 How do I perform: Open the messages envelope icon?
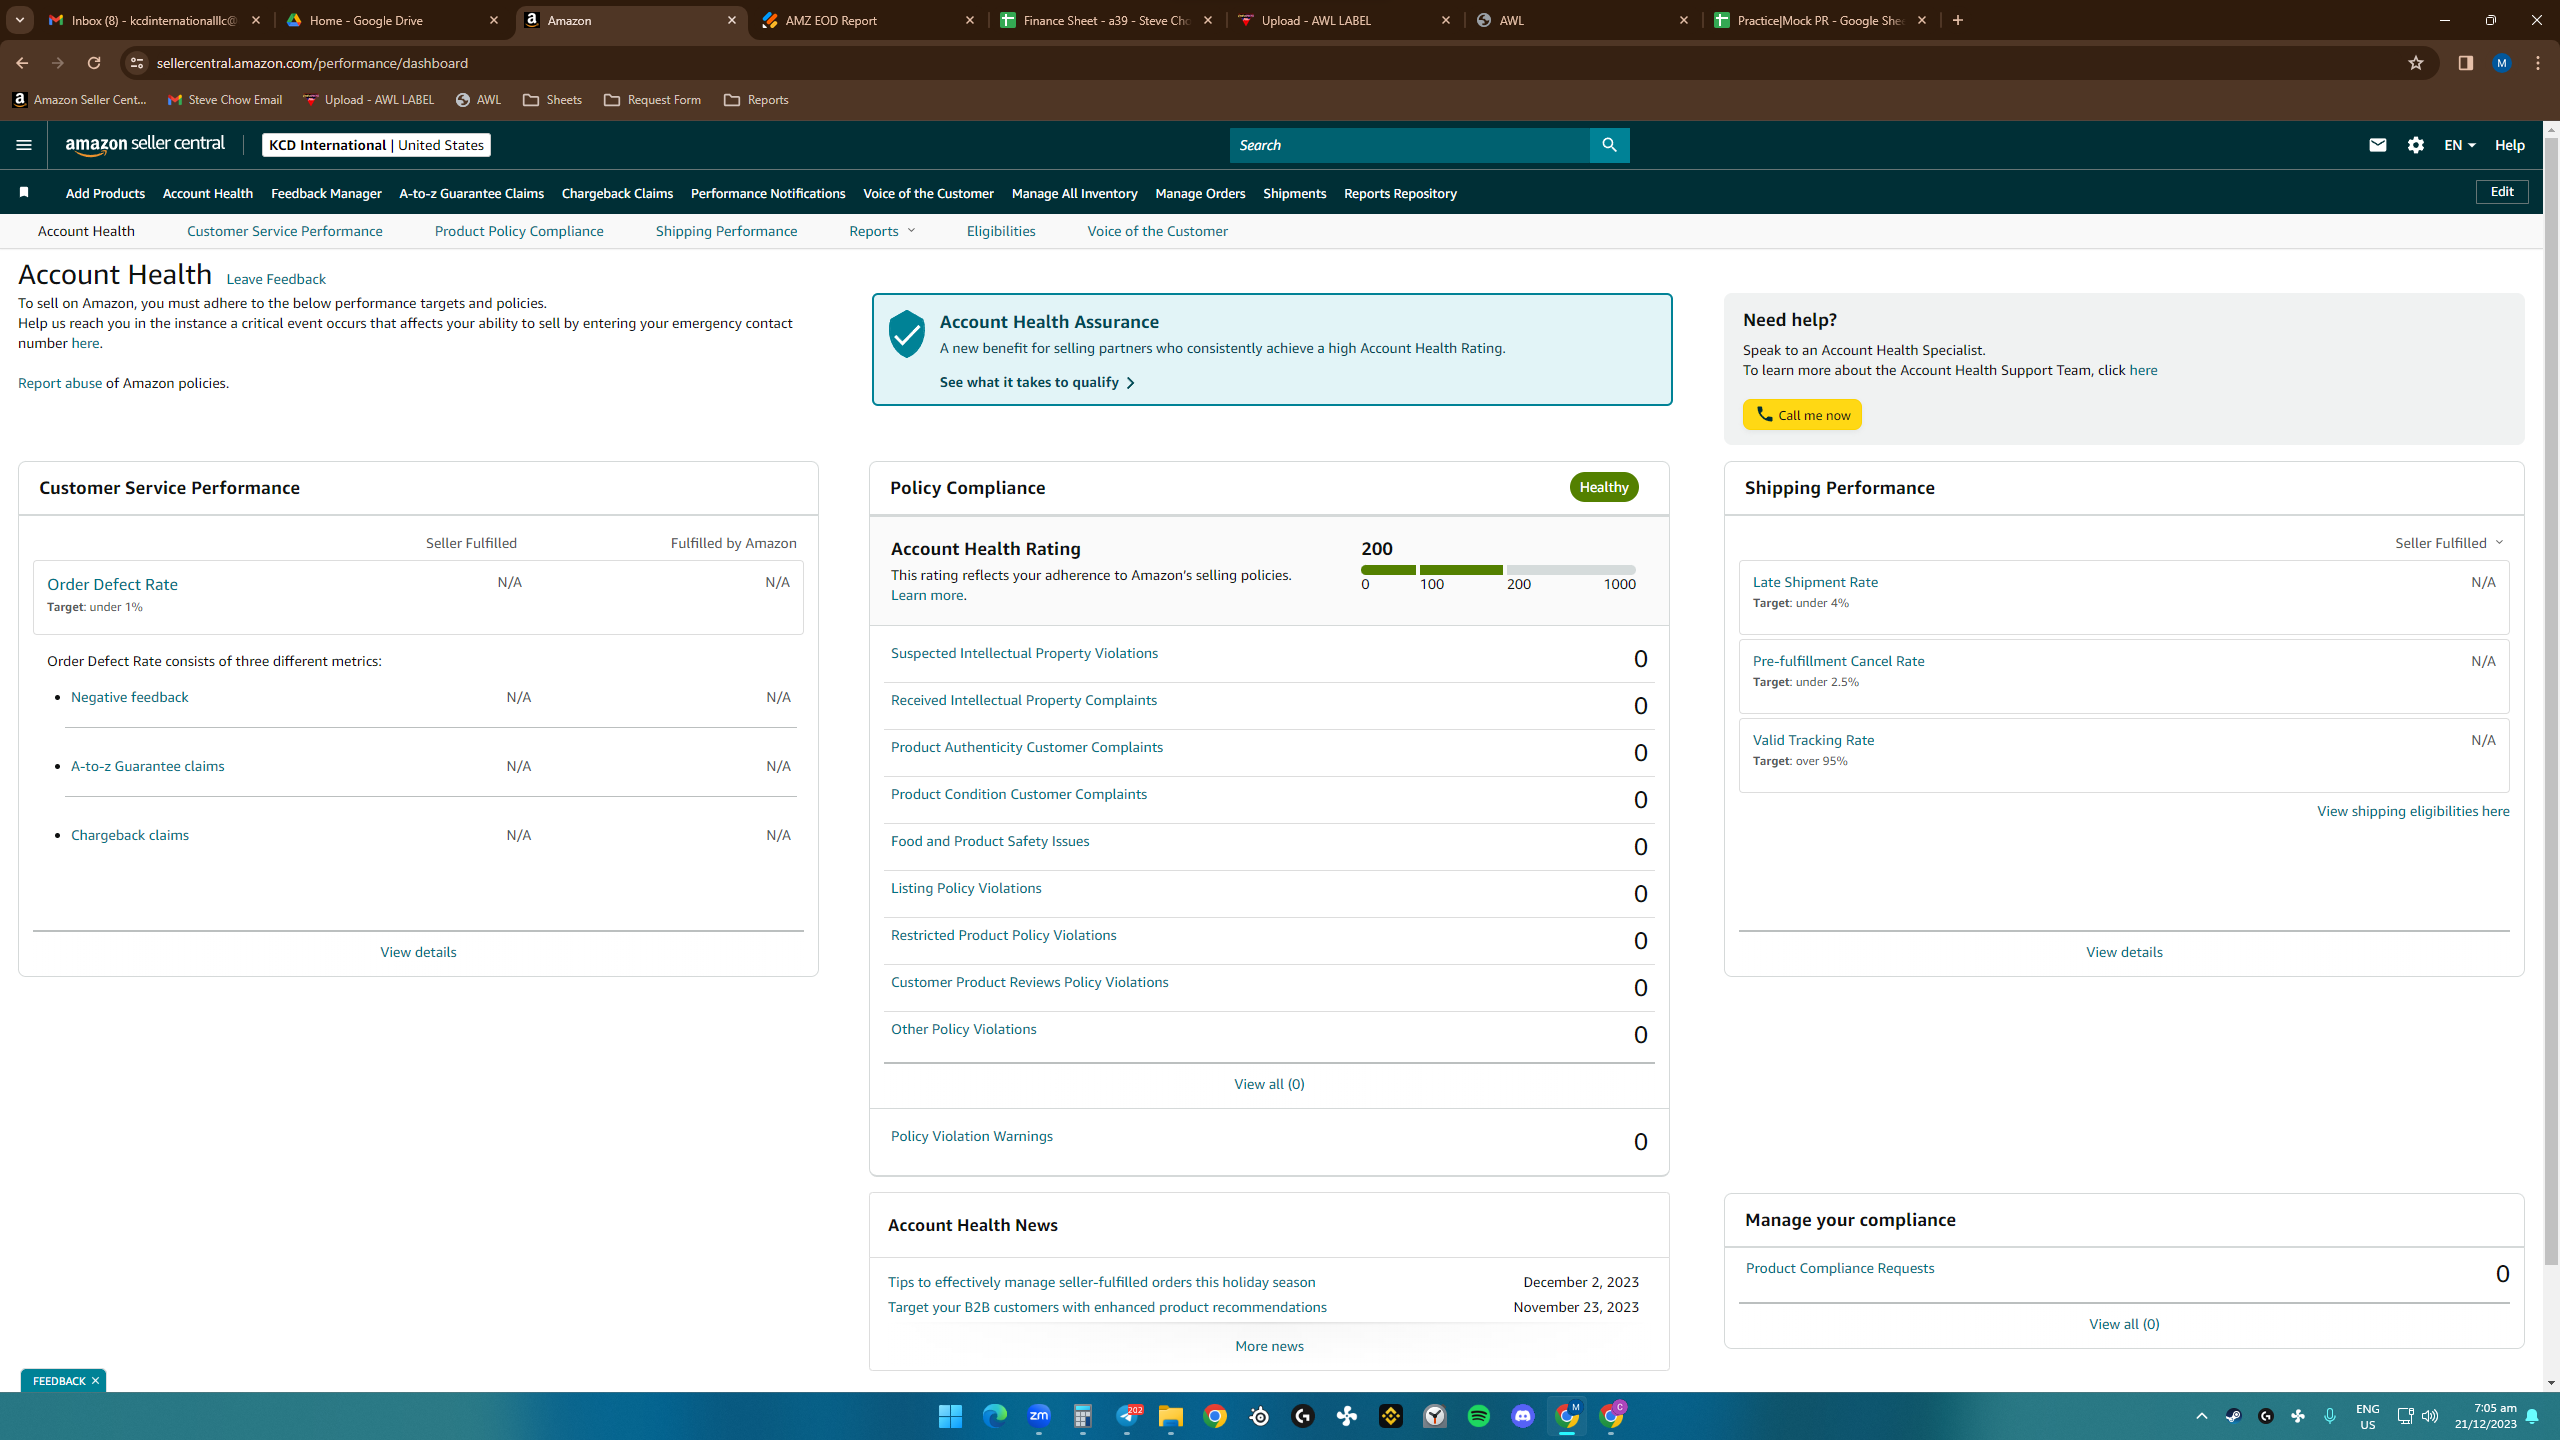tap(2378, 145)
